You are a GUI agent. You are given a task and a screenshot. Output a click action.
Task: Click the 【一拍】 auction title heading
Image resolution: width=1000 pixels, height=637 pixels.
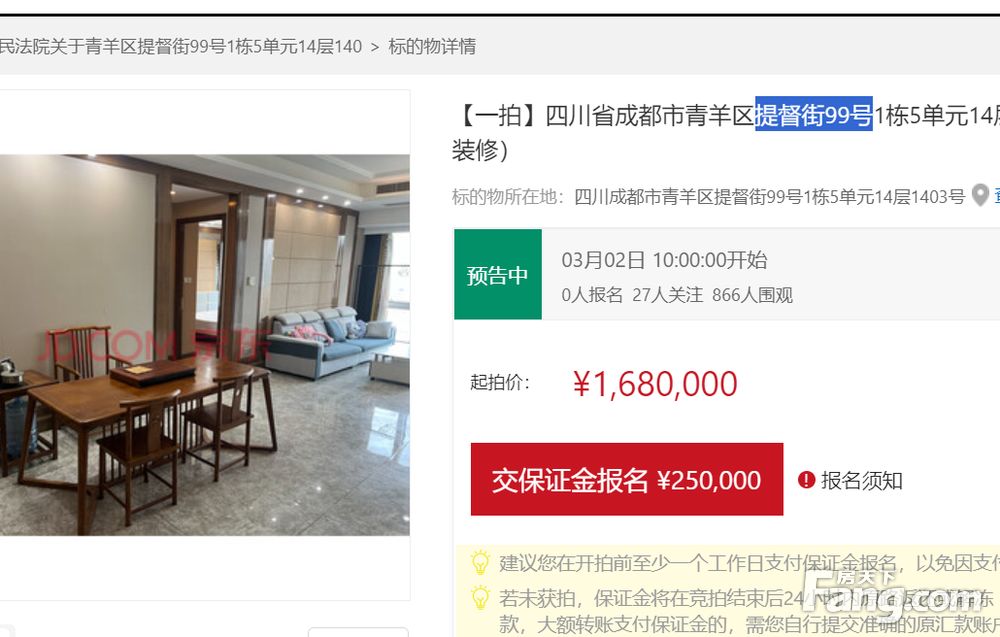[x=725, y=133]
